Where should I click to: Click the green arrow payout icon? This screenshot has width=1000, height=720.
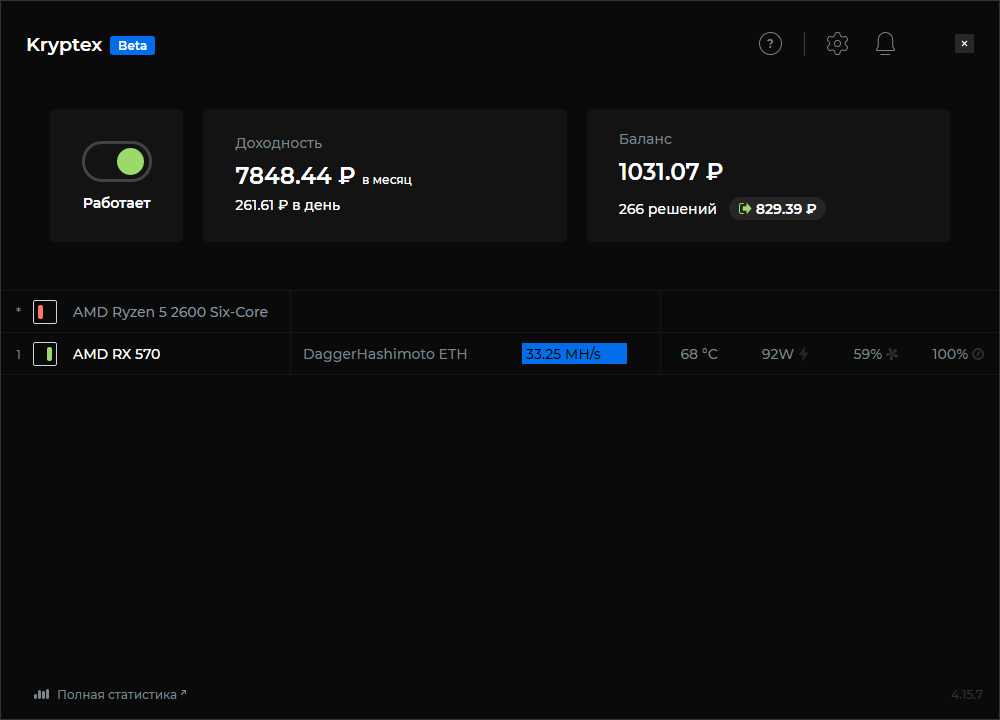(744, 209)
